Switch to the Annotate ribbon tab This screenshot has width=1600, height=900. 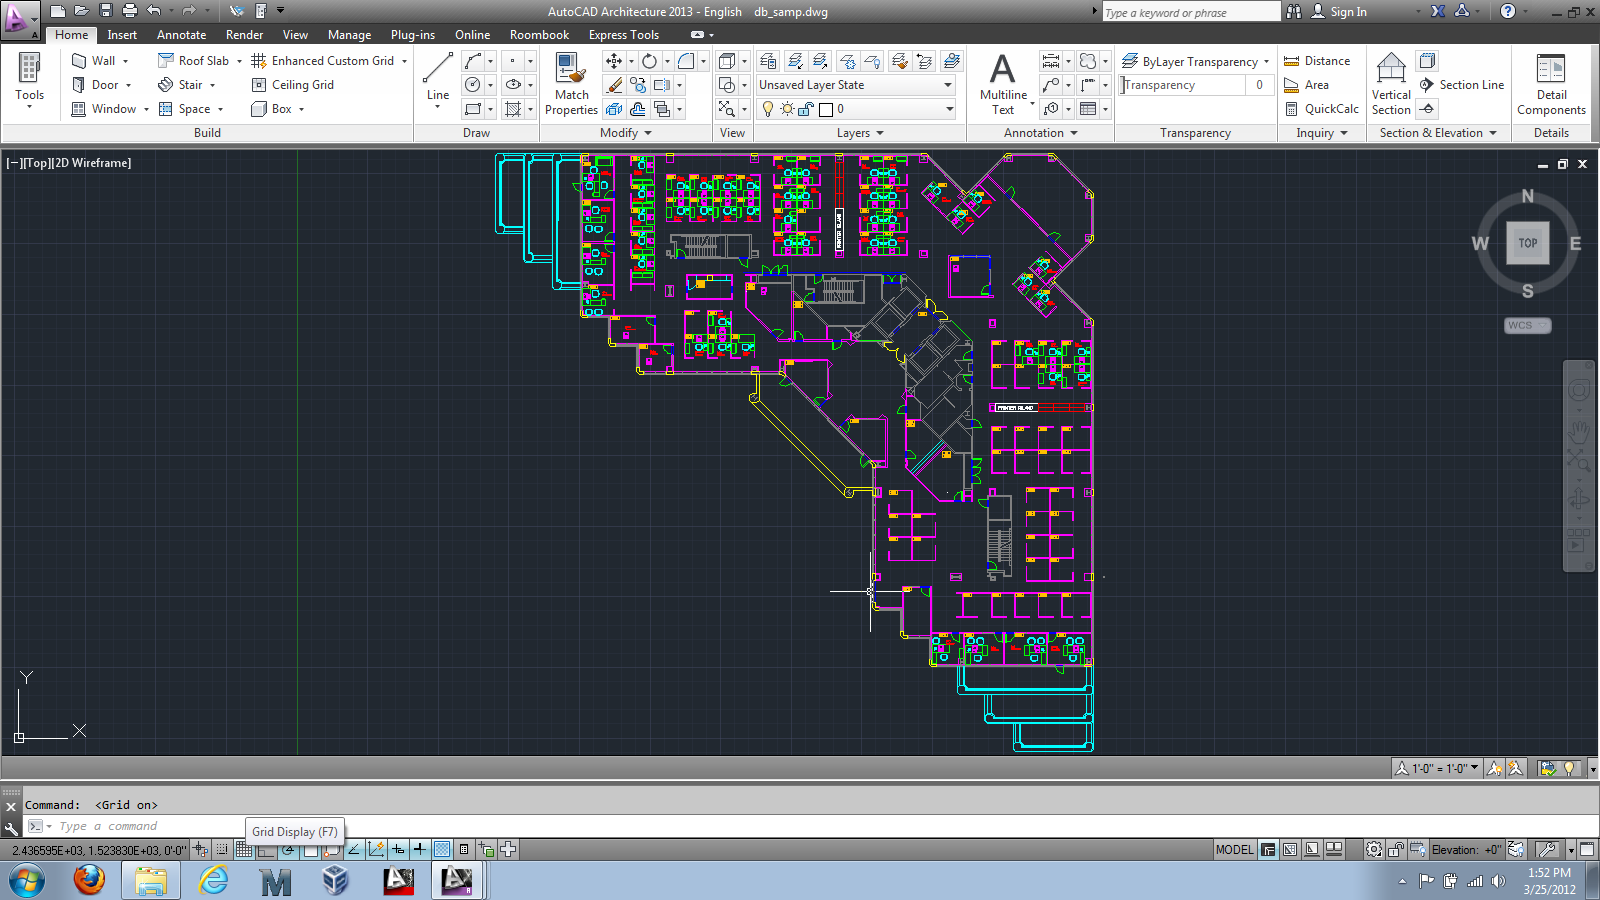click(181, 35)
